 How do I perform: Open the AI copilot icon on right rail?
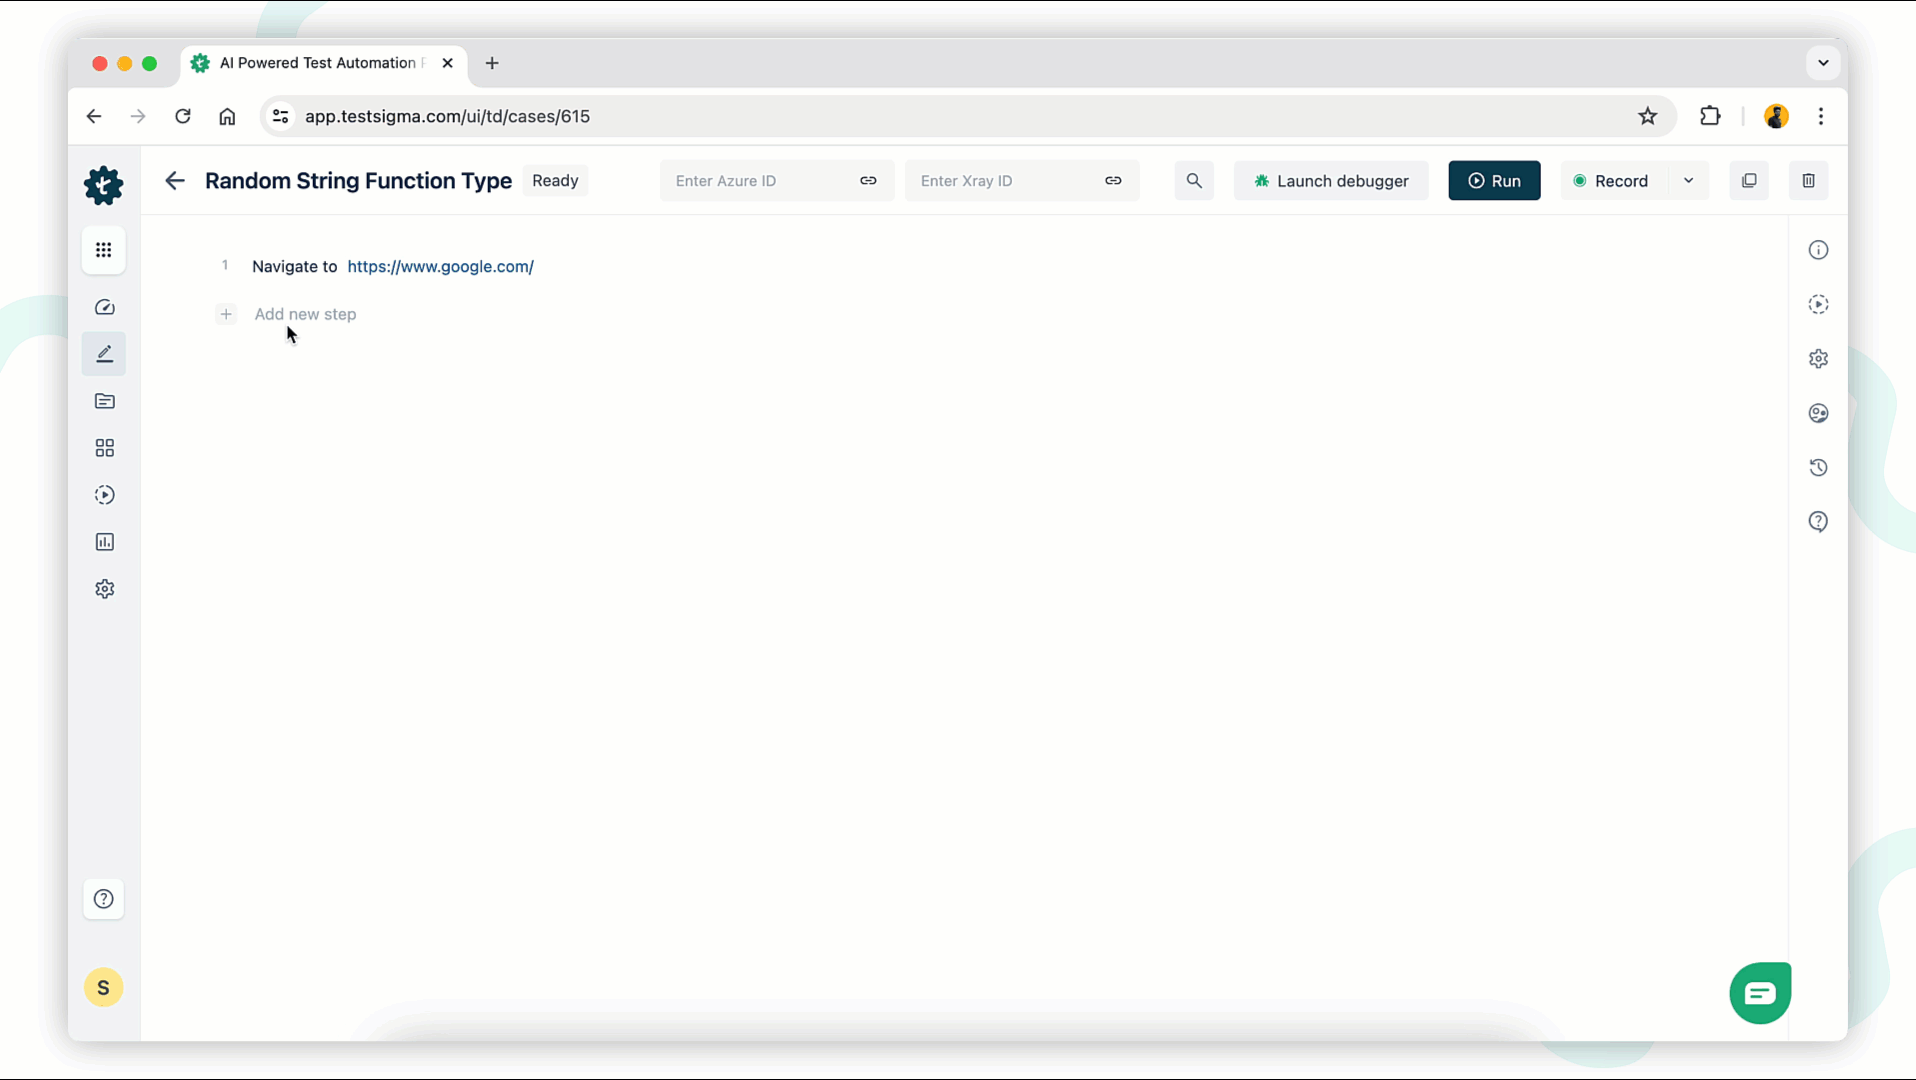tap(1819, 413)
